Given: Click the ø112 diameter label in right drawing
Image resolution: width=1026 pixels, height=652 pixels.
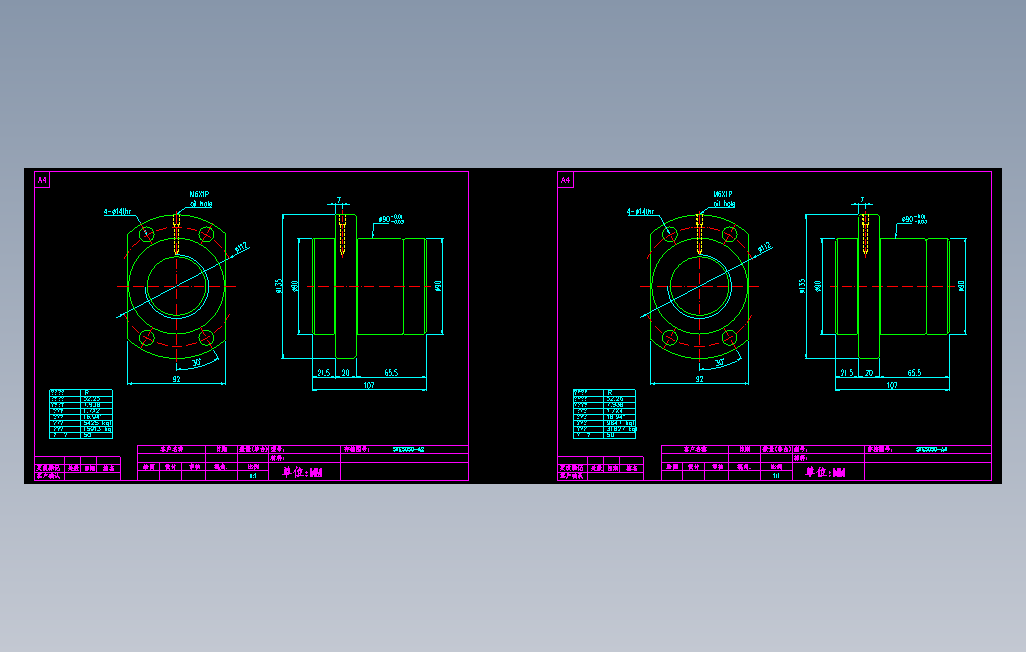Looking at the screenshot, I should 764,248.
